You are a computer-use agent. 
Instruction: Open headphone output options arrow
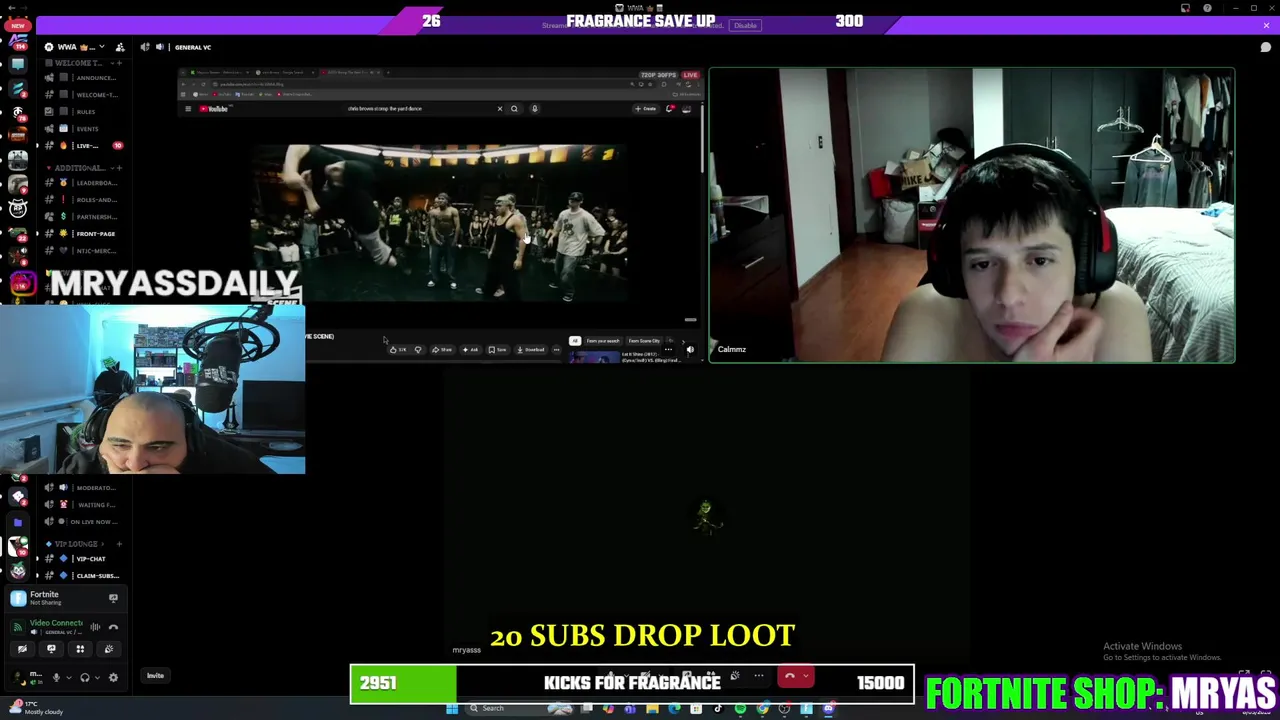point(97,677)
